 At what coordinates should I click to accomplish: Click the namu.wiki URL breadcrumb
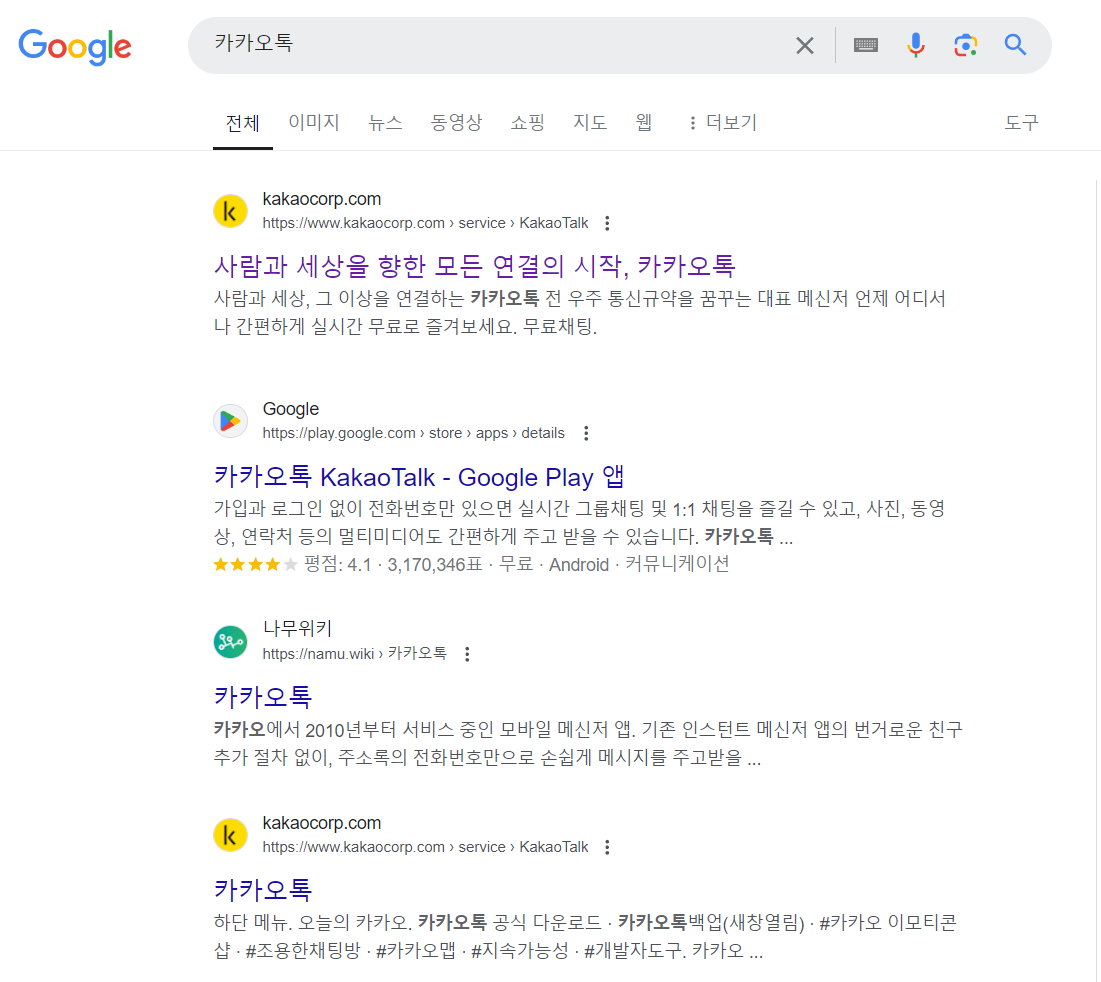coord(355,654)
